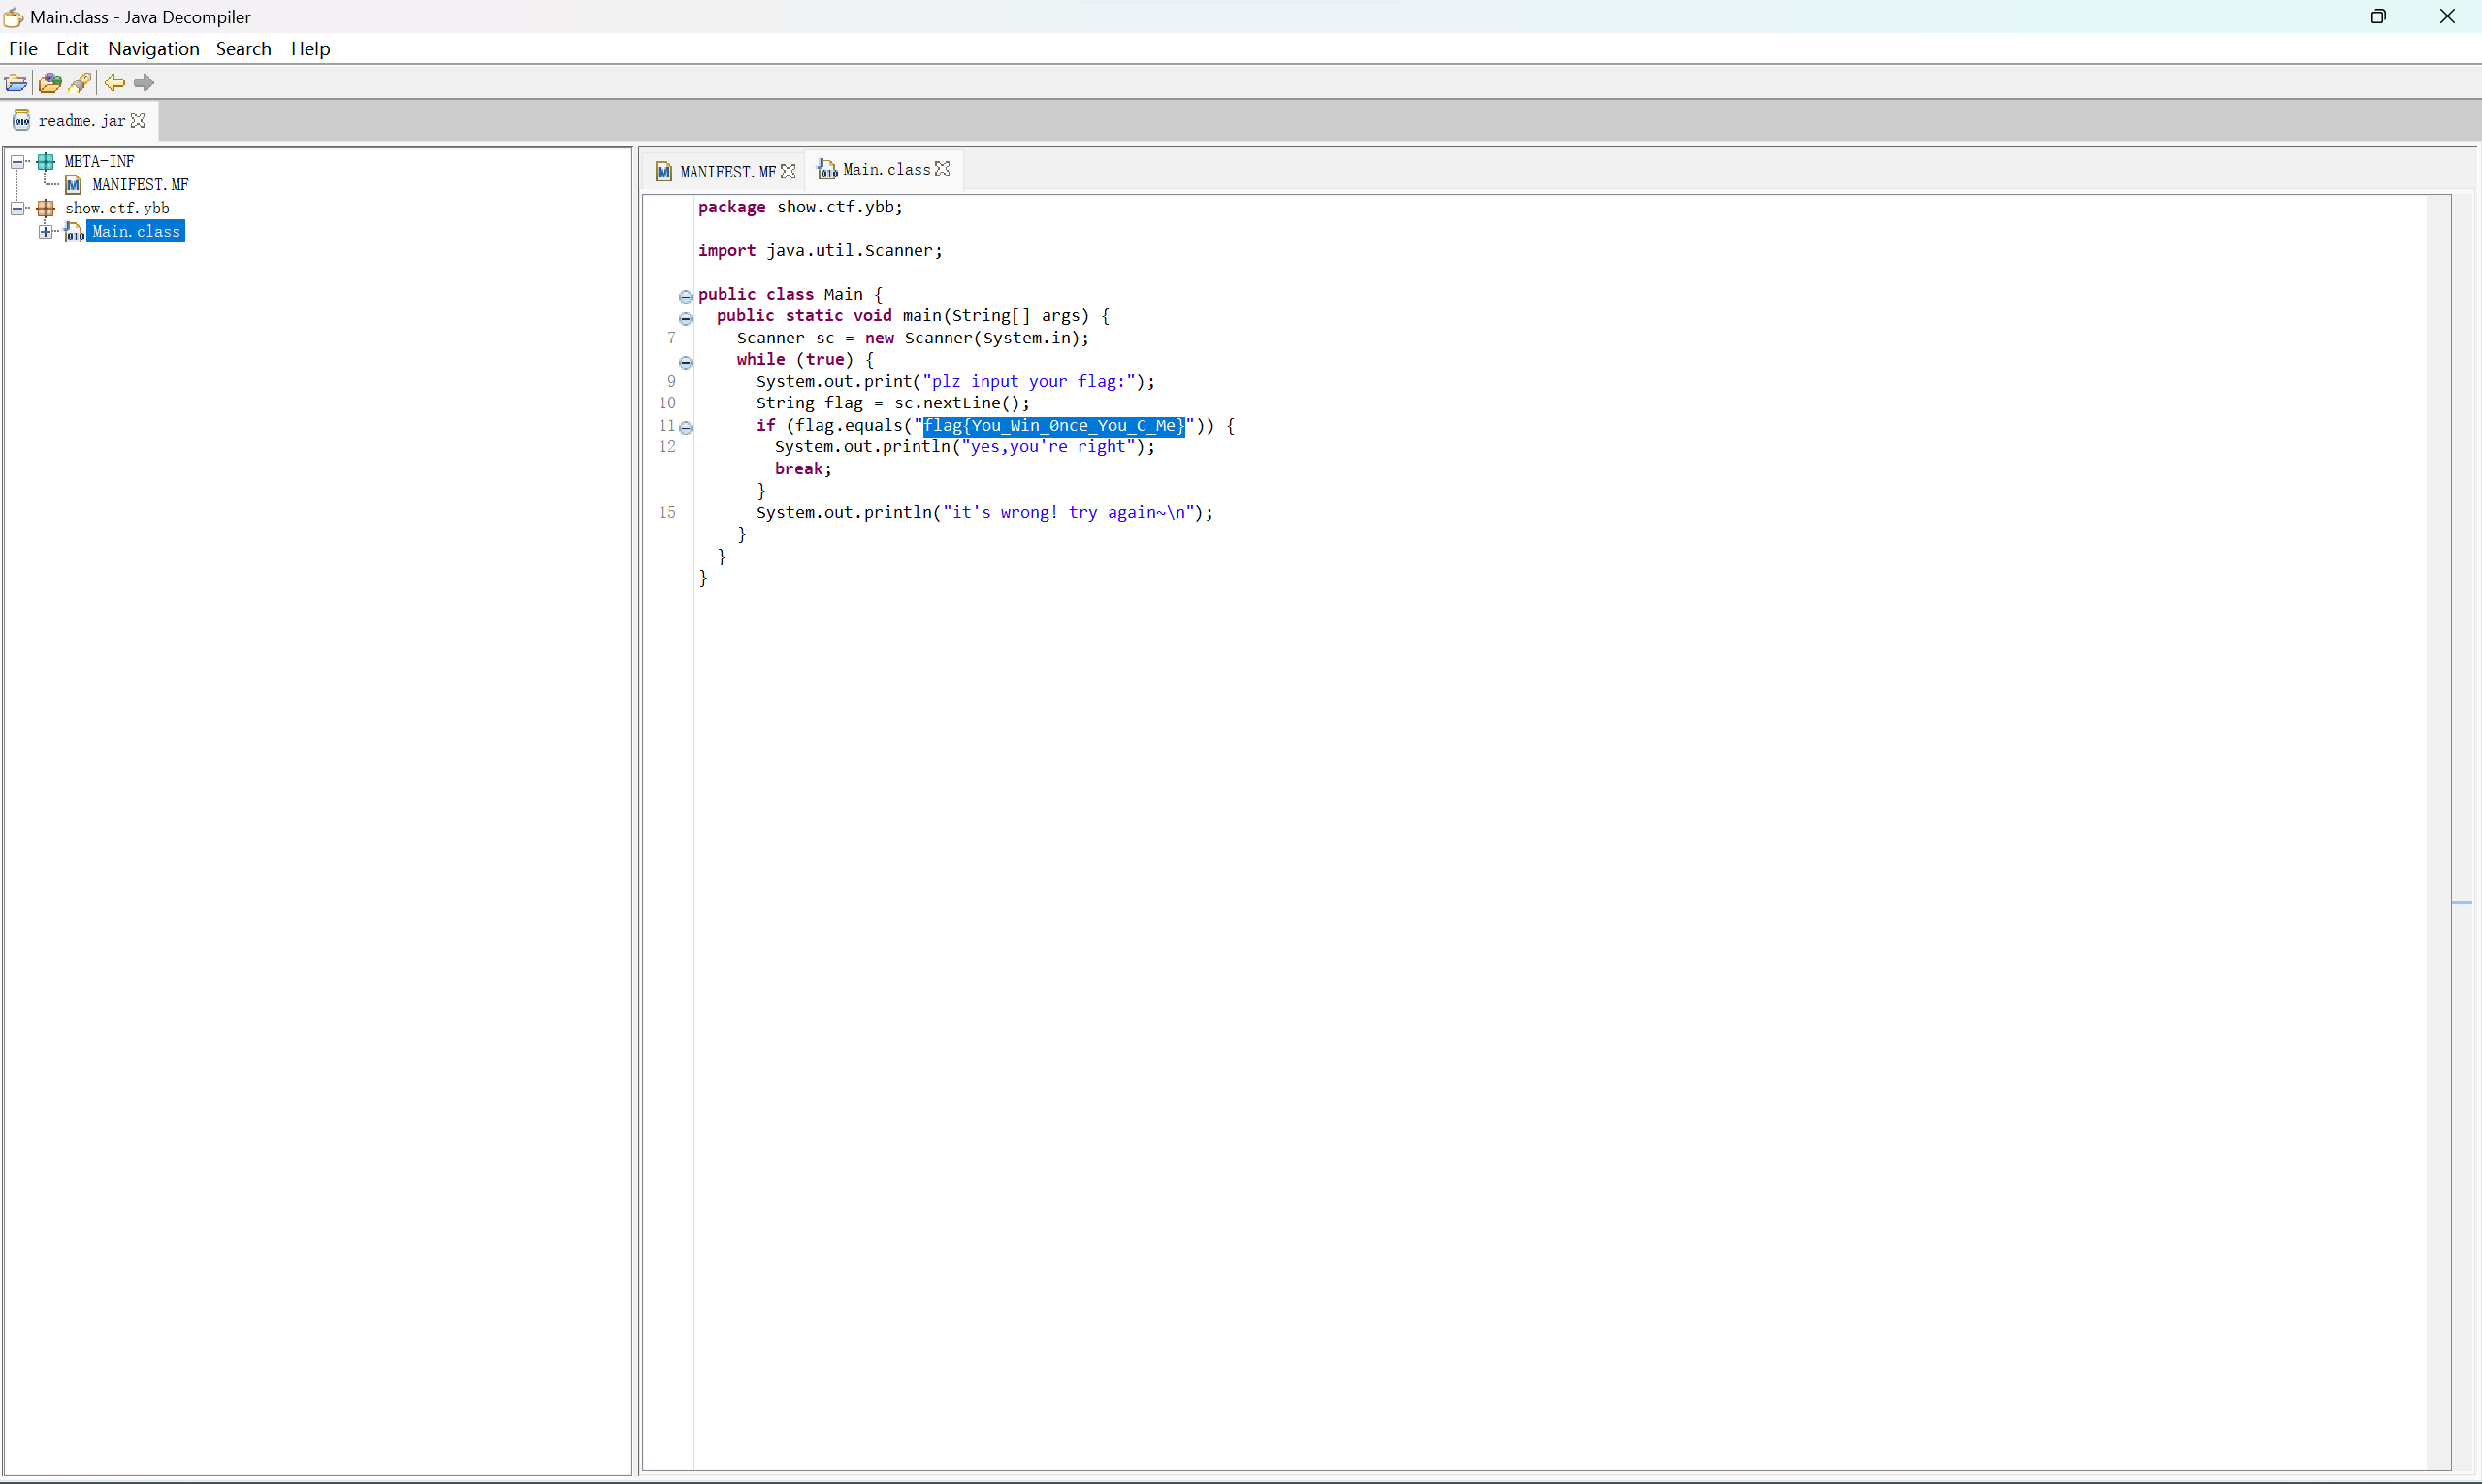The height and width of the screenshot is (1484, 2482).
Task: Click the highlighted flag{You_Win_0nce_You_C_Me} string
Action: (x=1053, y=426)
